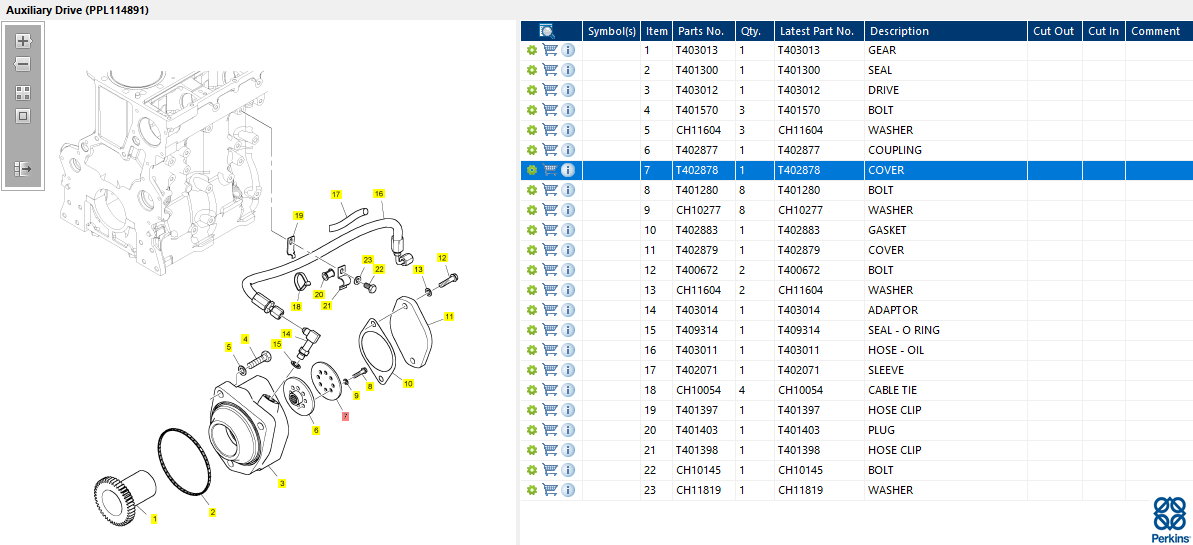This screenshot has height=545, width=1193.
Task: Open info for GASKET T402883
Action: point(568,230)
